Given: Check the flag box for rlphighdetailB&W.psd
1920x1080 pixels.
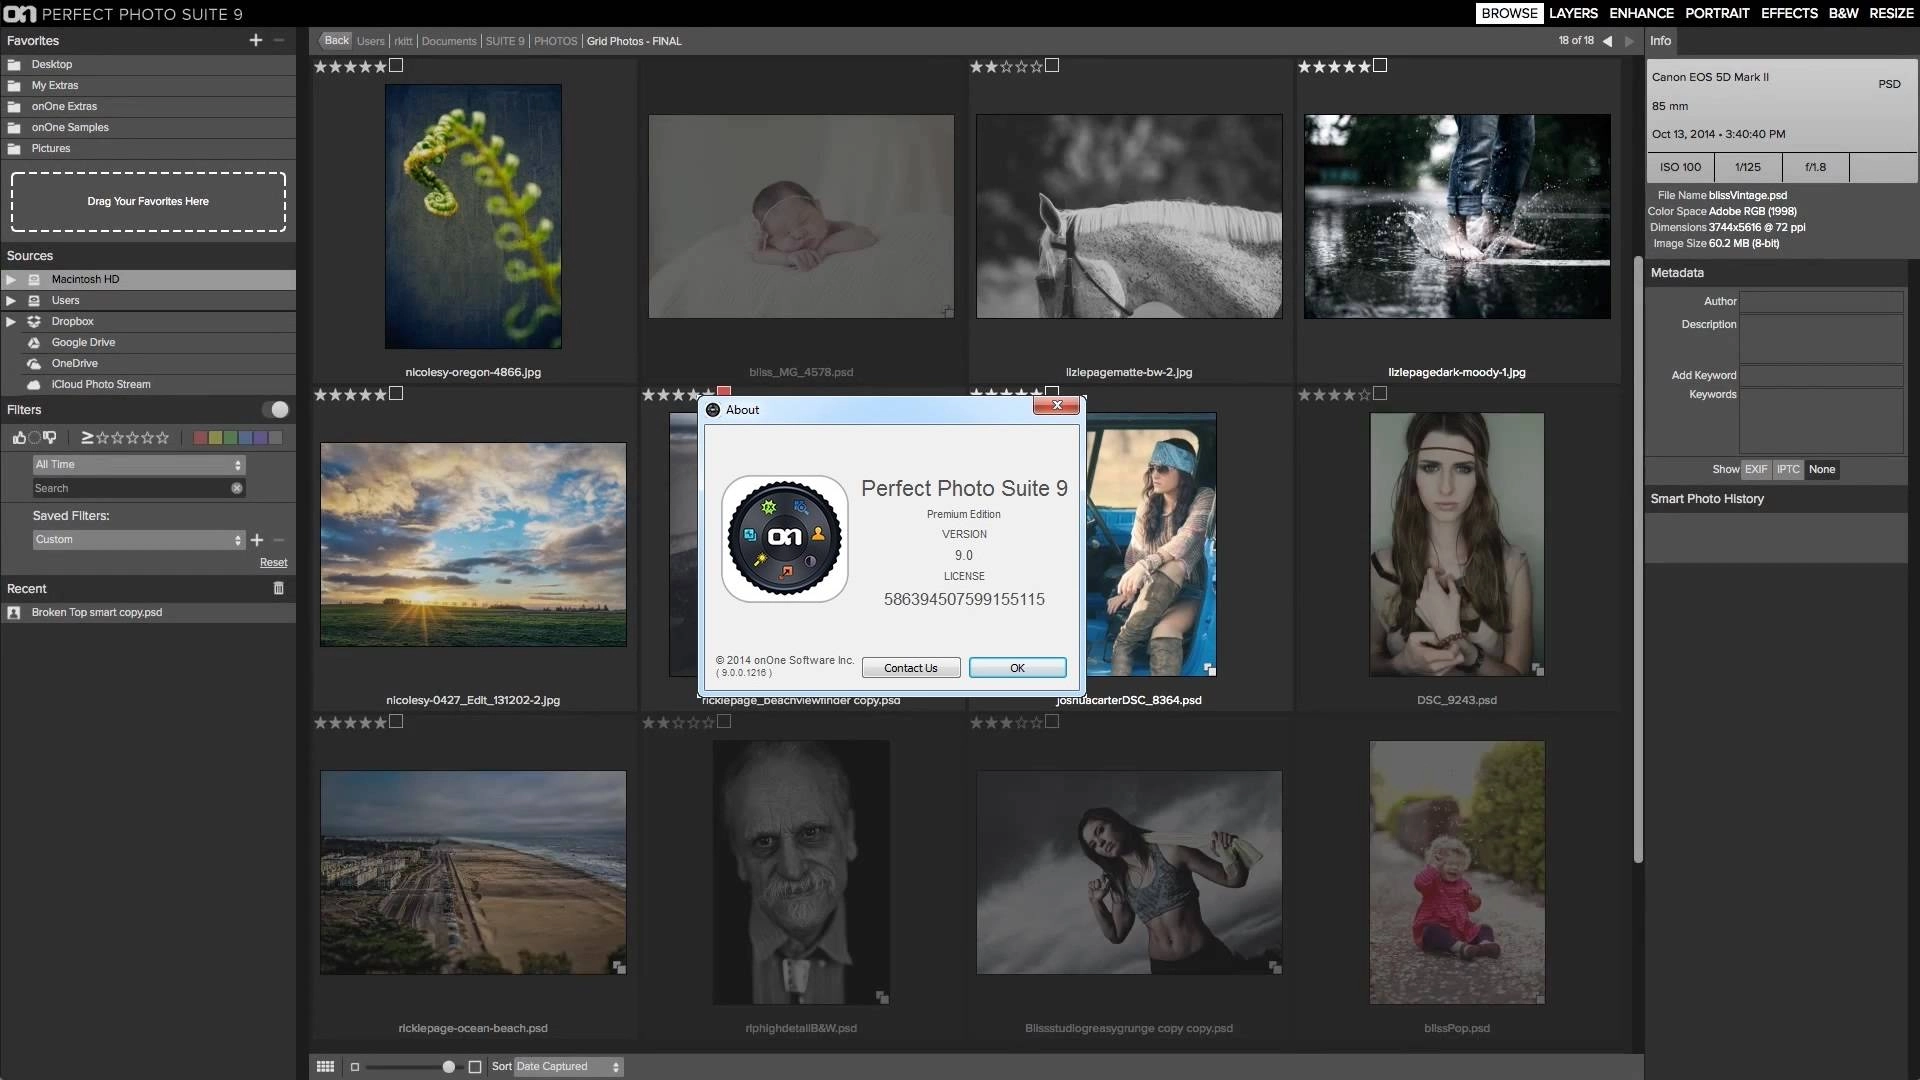Looking at the screenshot, I should click(724, 721).
